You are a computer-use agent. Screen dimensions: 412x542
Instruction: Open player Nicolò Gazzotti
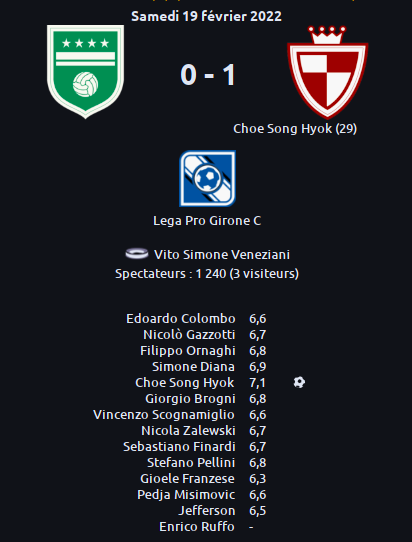(x=189, y=335)
